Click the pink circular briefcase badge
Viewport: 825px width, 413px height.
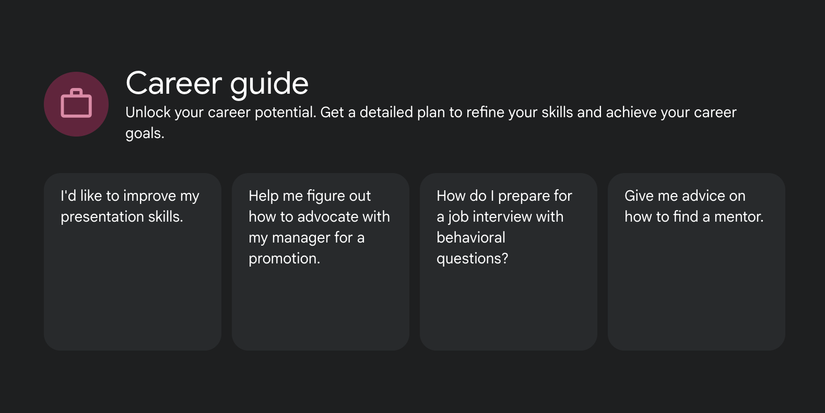[x=76, y=104]
